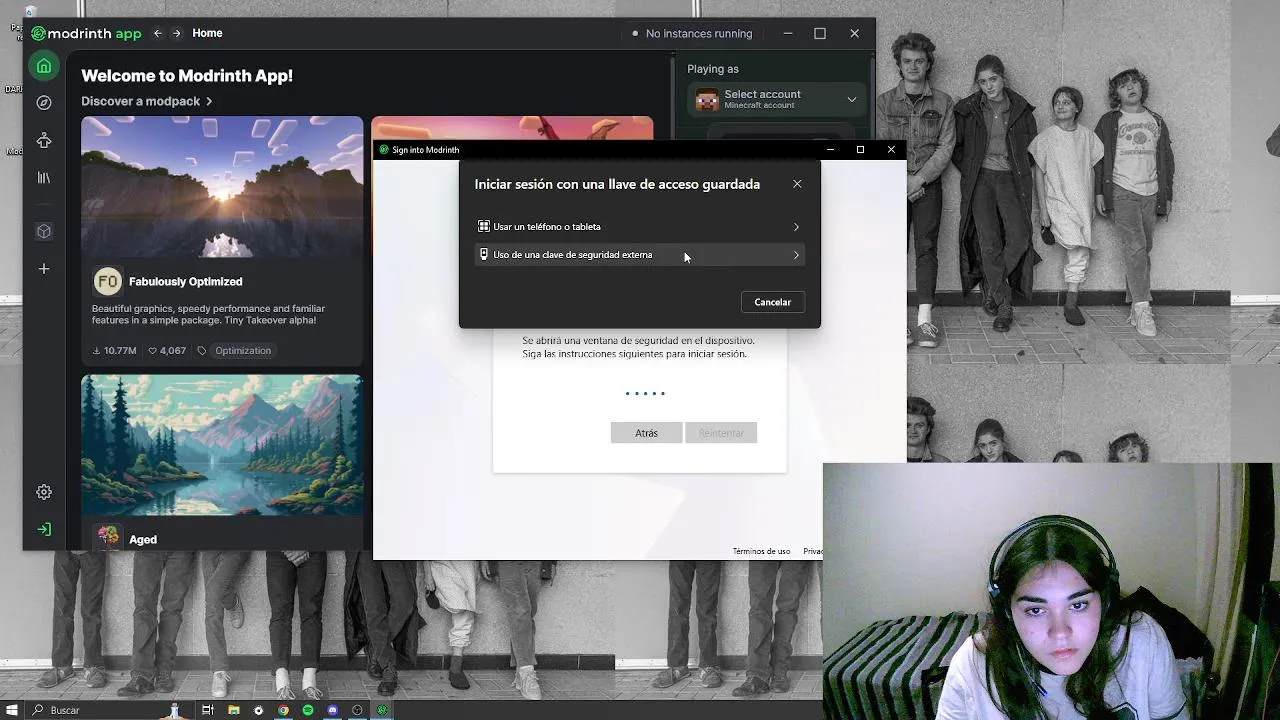Image resolution: width=1280 pixels, height=720 pixels.
Task: Open Task View on the taskbar
Action: click(x=208, y=710)
